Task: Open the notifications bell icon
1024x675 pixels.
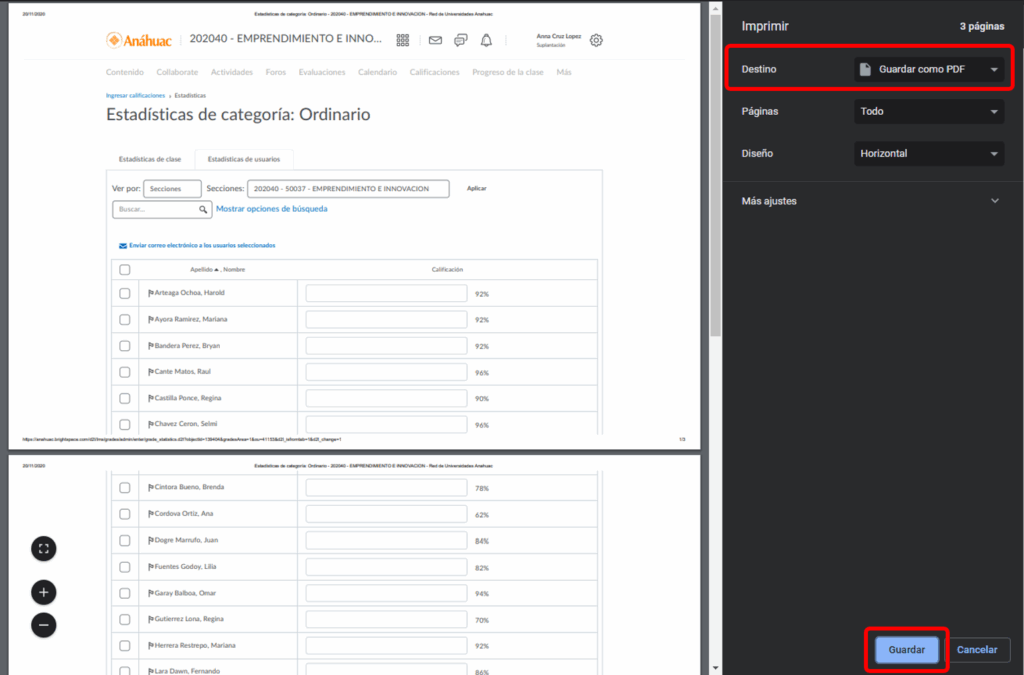Action: pos(486,40)
